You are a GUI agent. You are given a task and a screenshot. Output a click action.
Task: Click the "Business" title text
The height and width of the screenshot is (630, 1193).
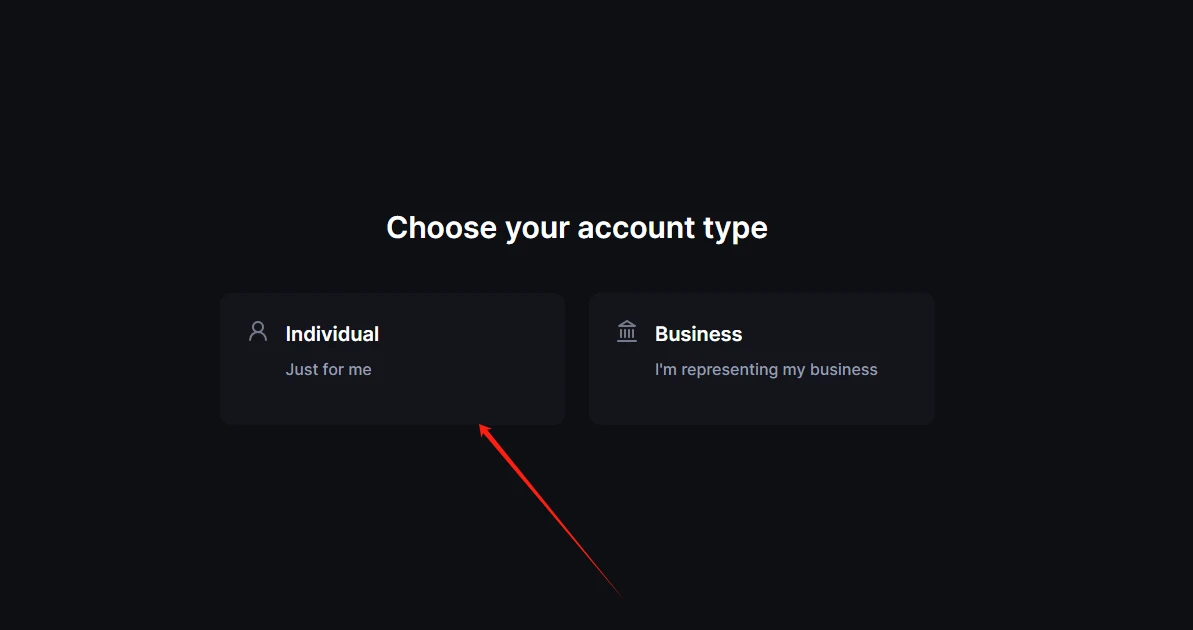[698, 334]
